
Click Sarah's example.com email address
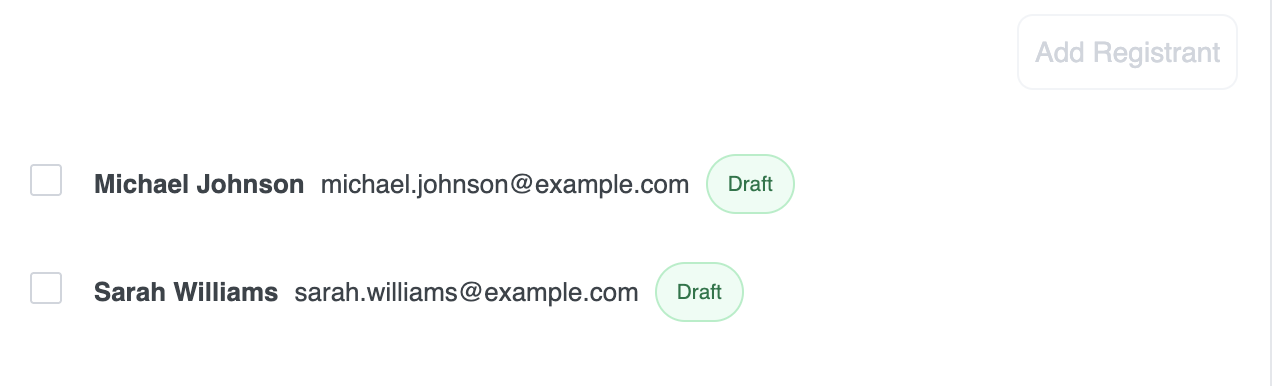[466, 292]
